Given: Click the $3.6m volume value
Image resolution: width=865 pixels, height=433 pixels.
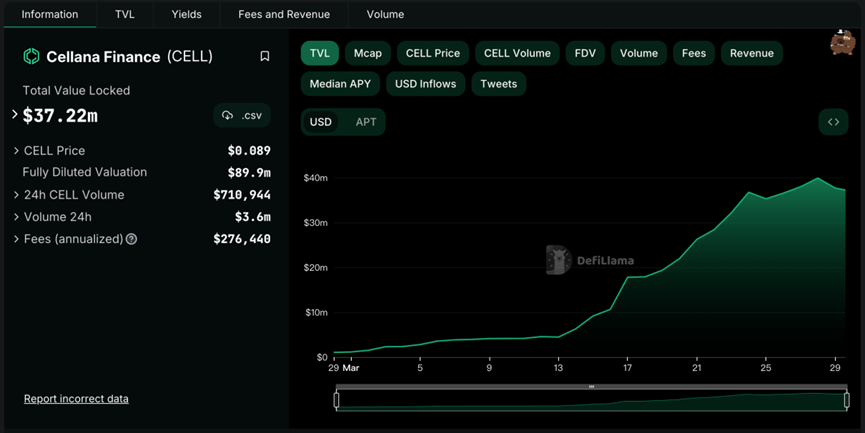Looking at the screenshot, I should [253, 217].
